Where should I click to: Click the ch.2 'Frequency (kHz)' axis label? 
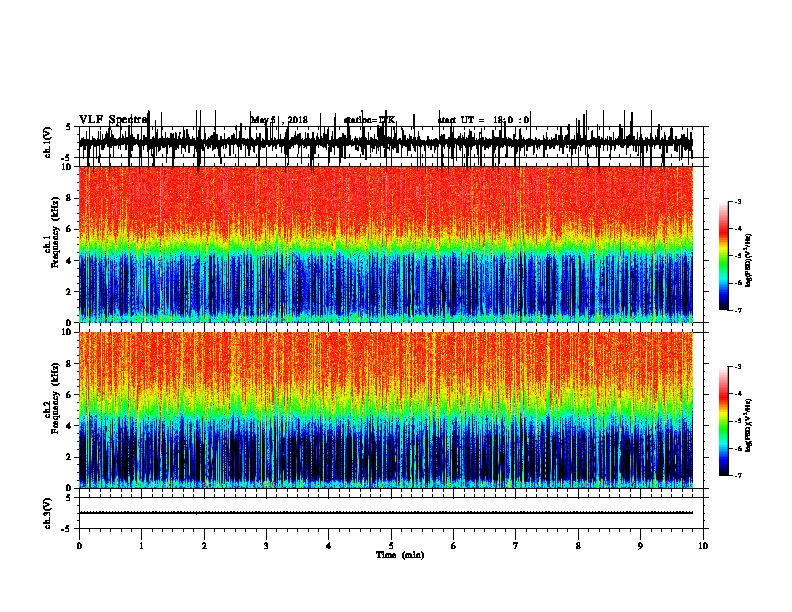[x=55, y=397]
